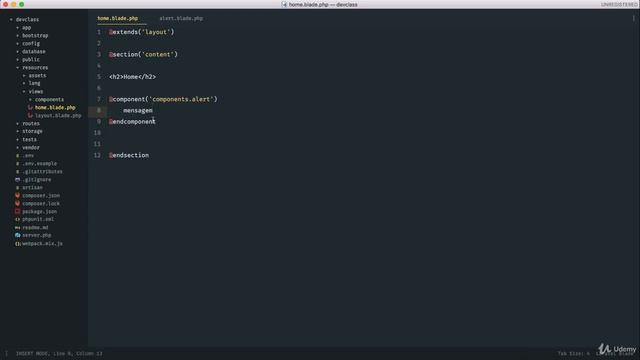Place cursor in the <h2>Home</h2> line
The image size is (640, 360).
coord(132,77)
